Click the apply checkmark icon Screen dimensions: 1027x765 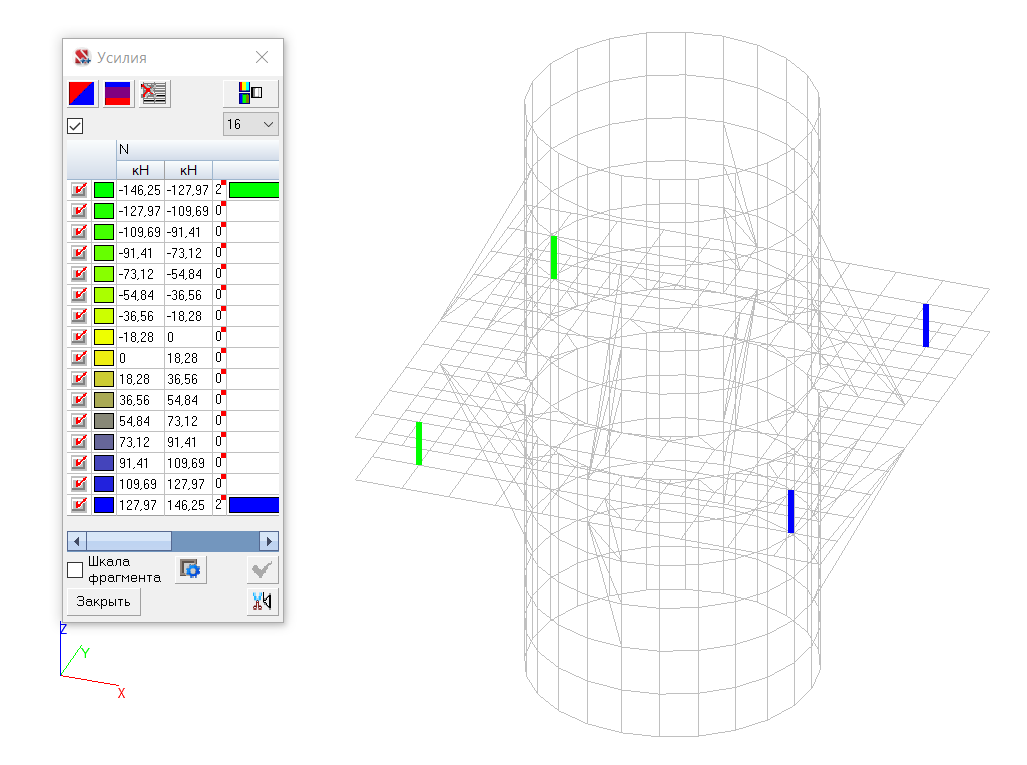(x=262, y=570)
